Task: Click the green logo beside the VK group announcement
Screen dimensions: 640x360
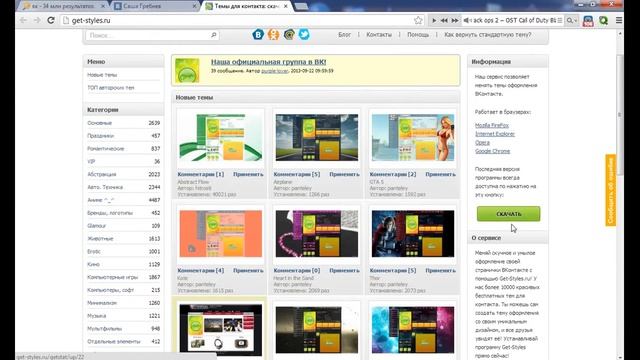Action: pyautogui.click(x=187, y=70)
